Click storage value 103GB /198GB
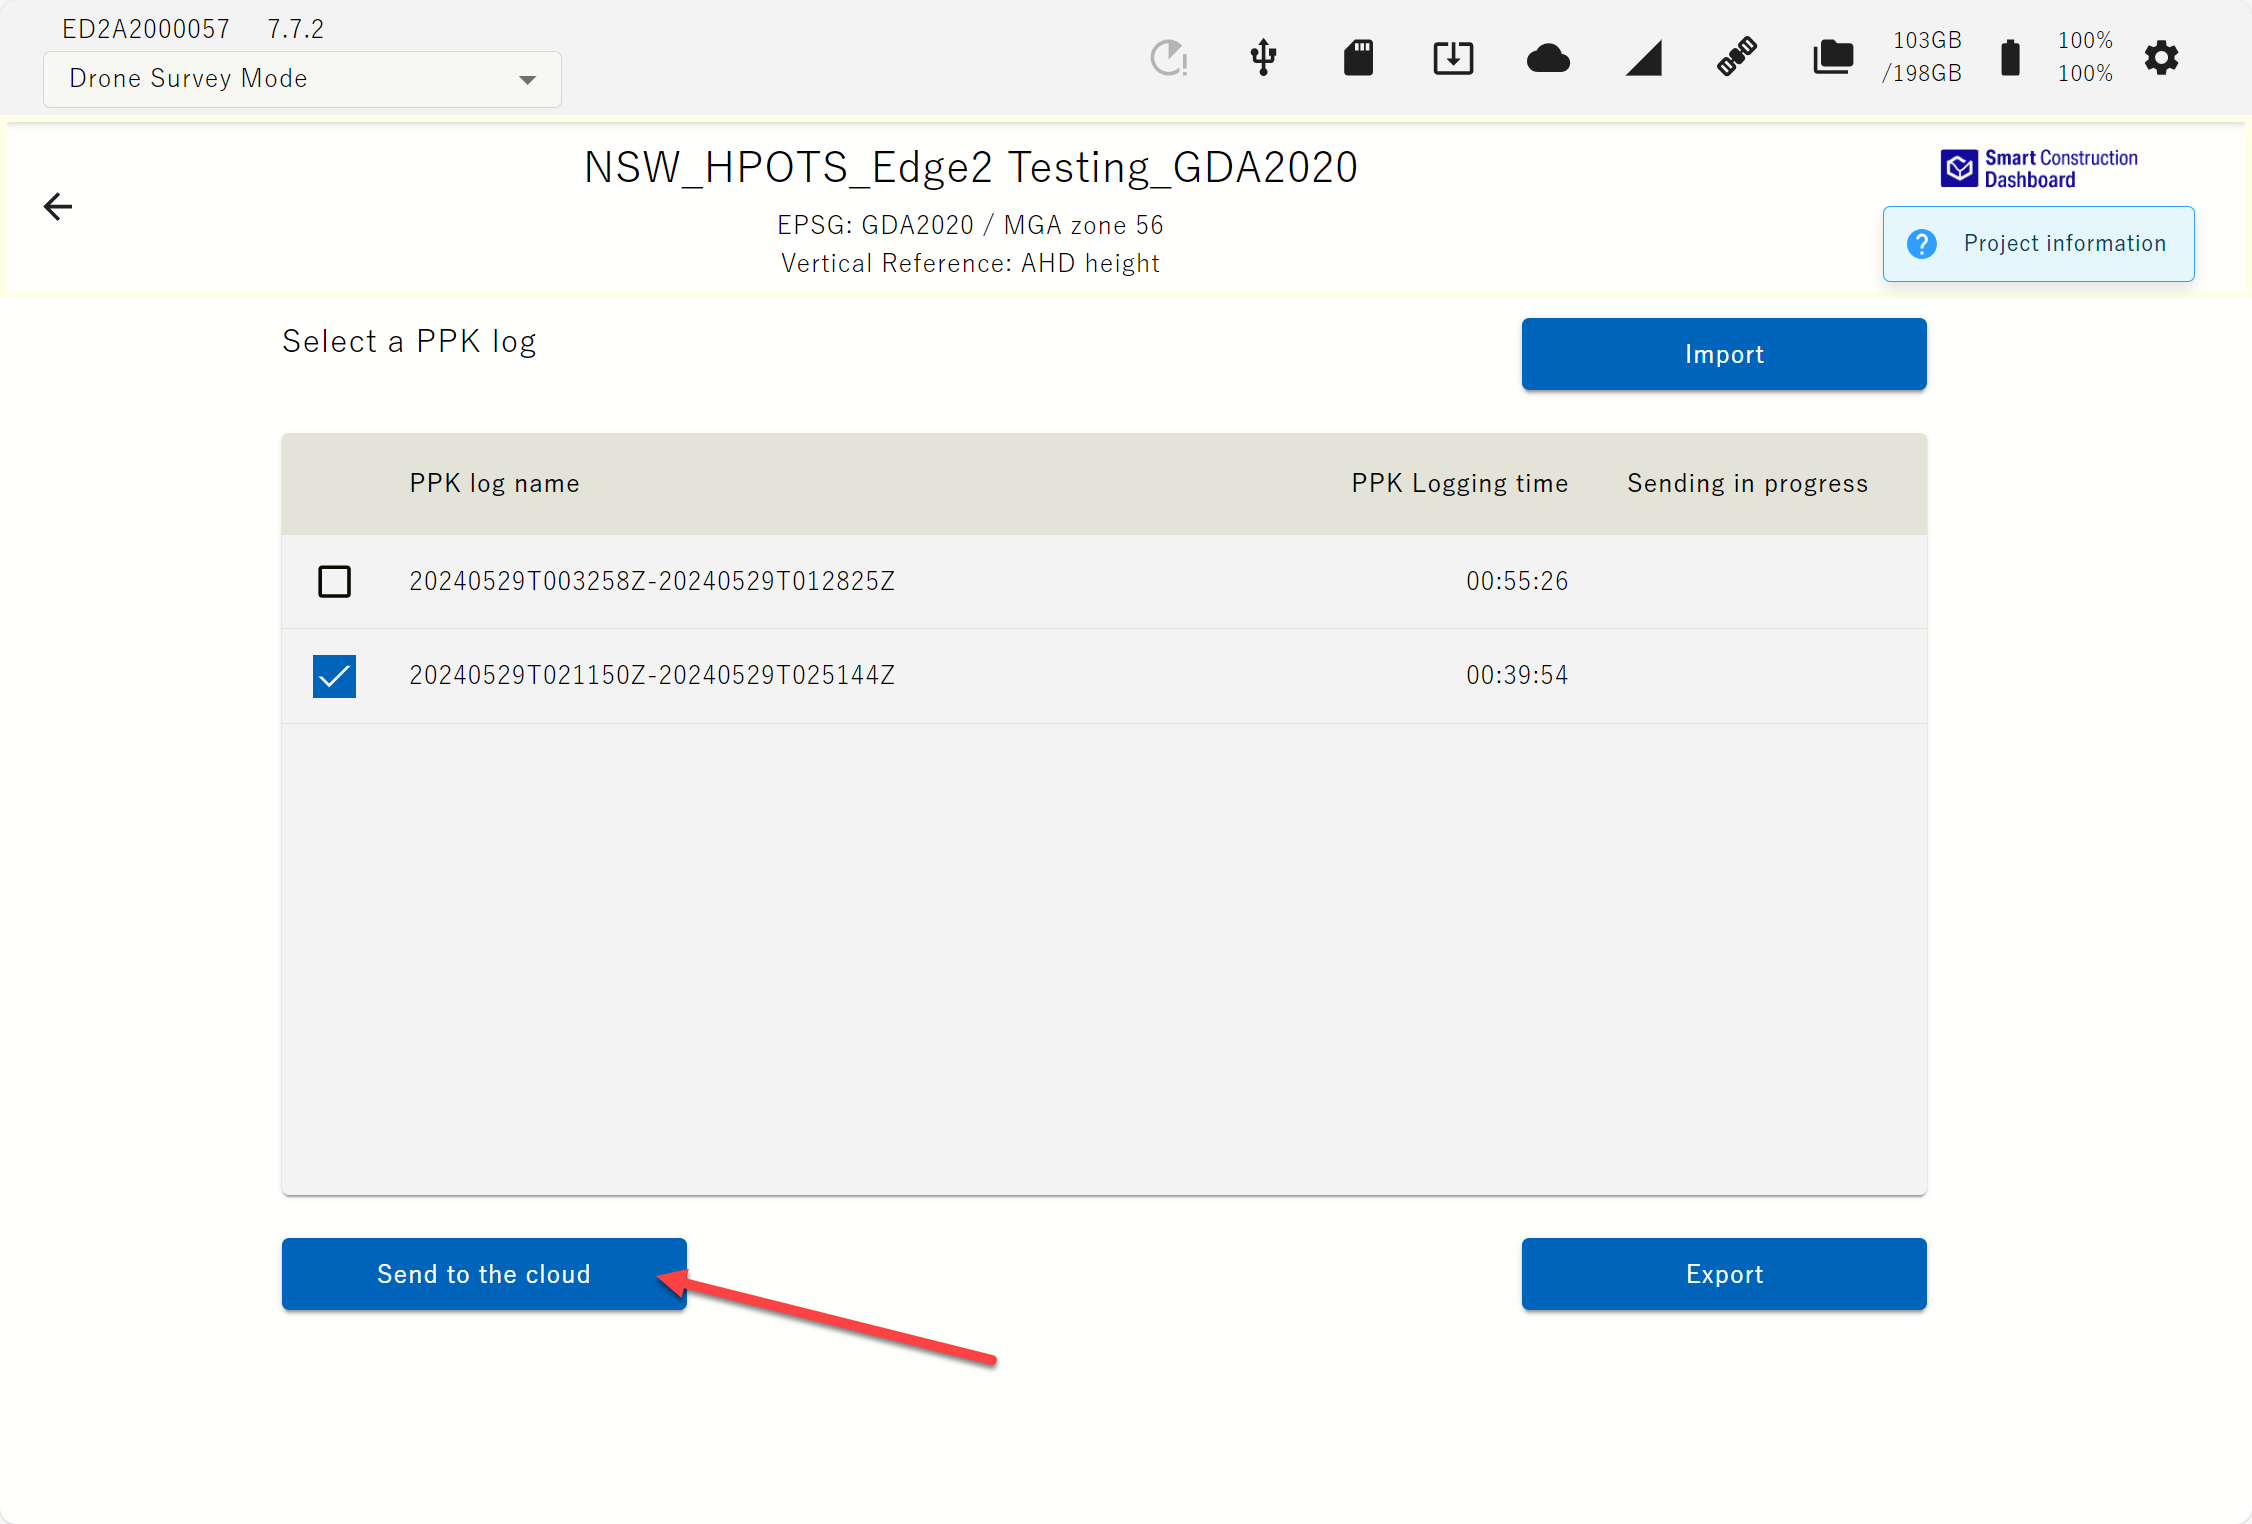Screen dimensions: 2252x1524 1921,57
